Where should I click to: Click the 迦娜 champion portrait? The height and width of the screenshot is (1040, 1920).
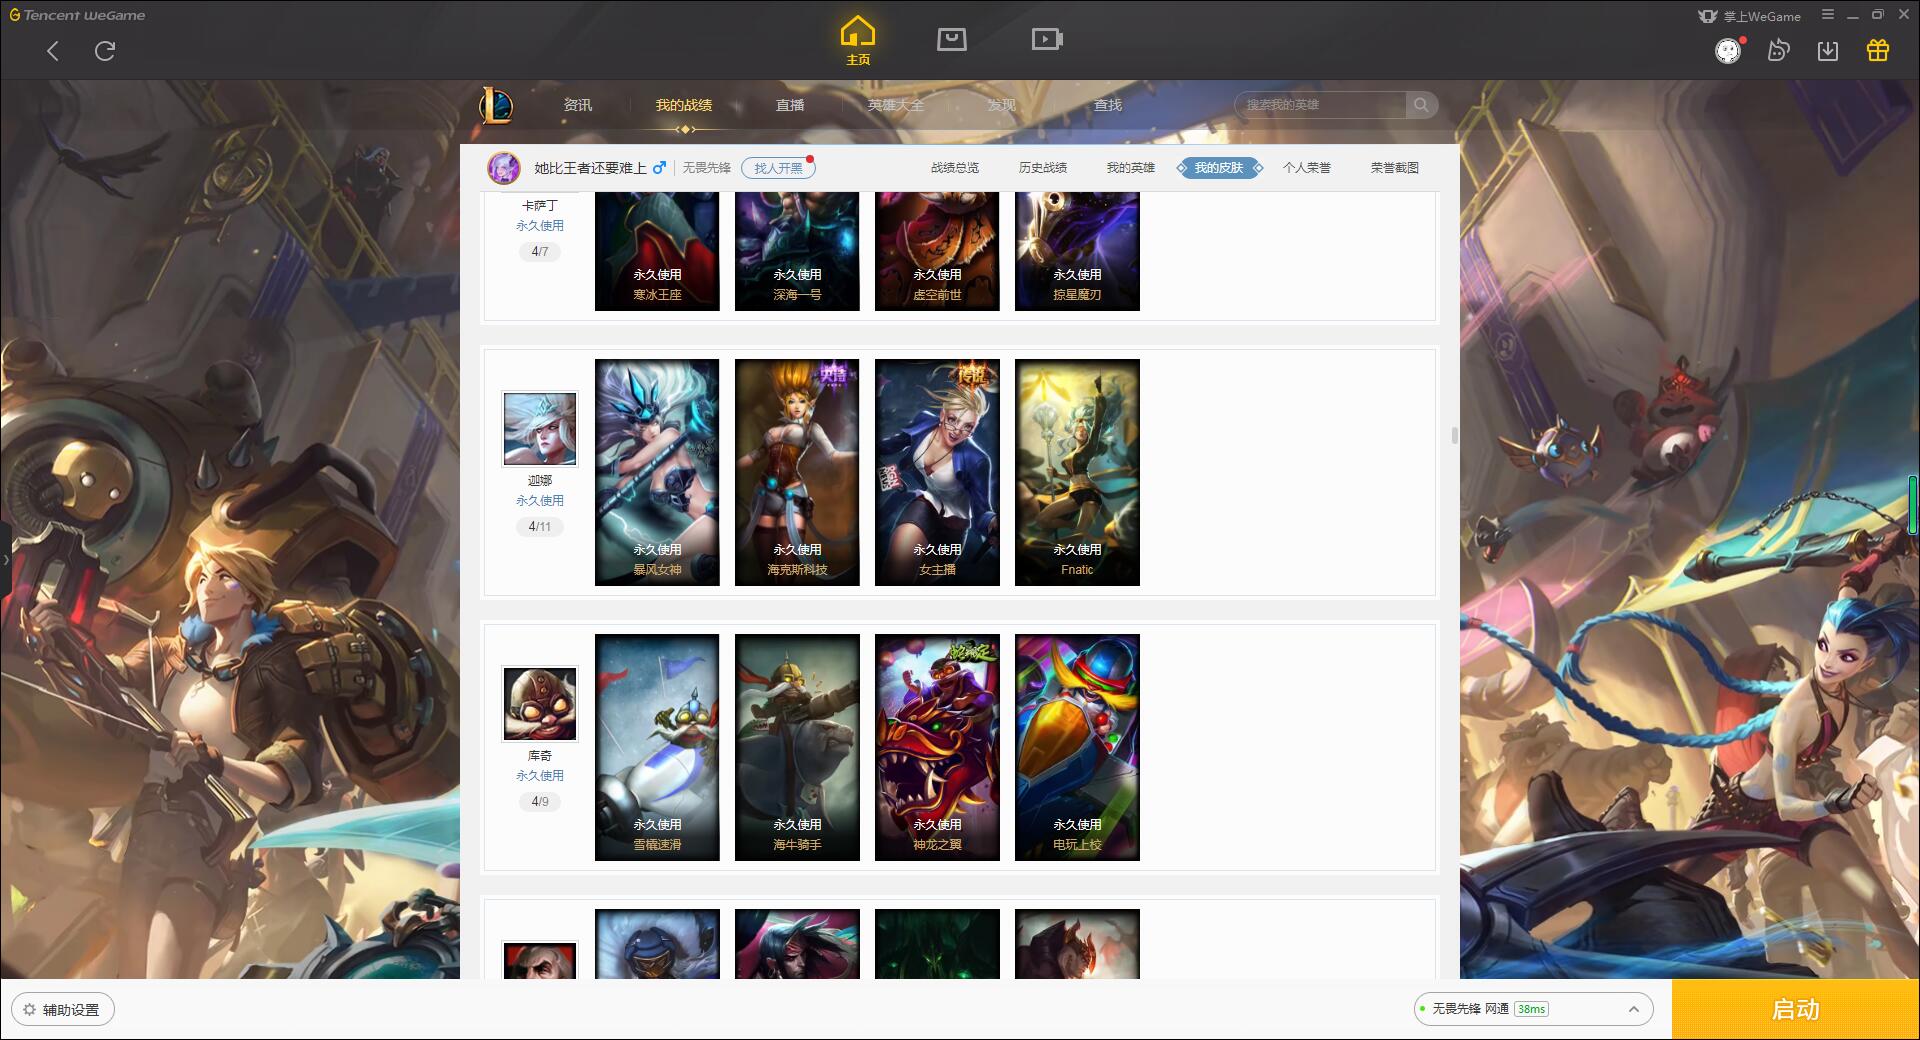point(540,429)
